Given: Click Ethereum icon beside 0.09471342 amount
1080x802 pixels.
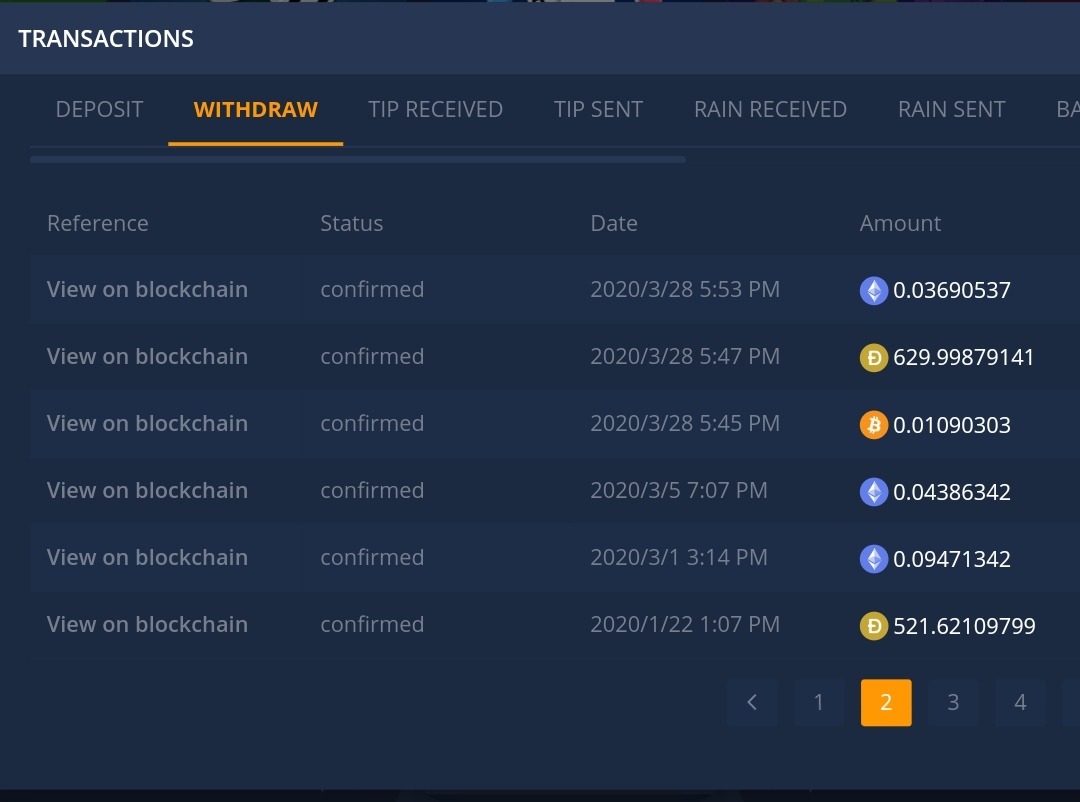Looking at the screenshot, I should pyautogui.click(x=874, y=559).
